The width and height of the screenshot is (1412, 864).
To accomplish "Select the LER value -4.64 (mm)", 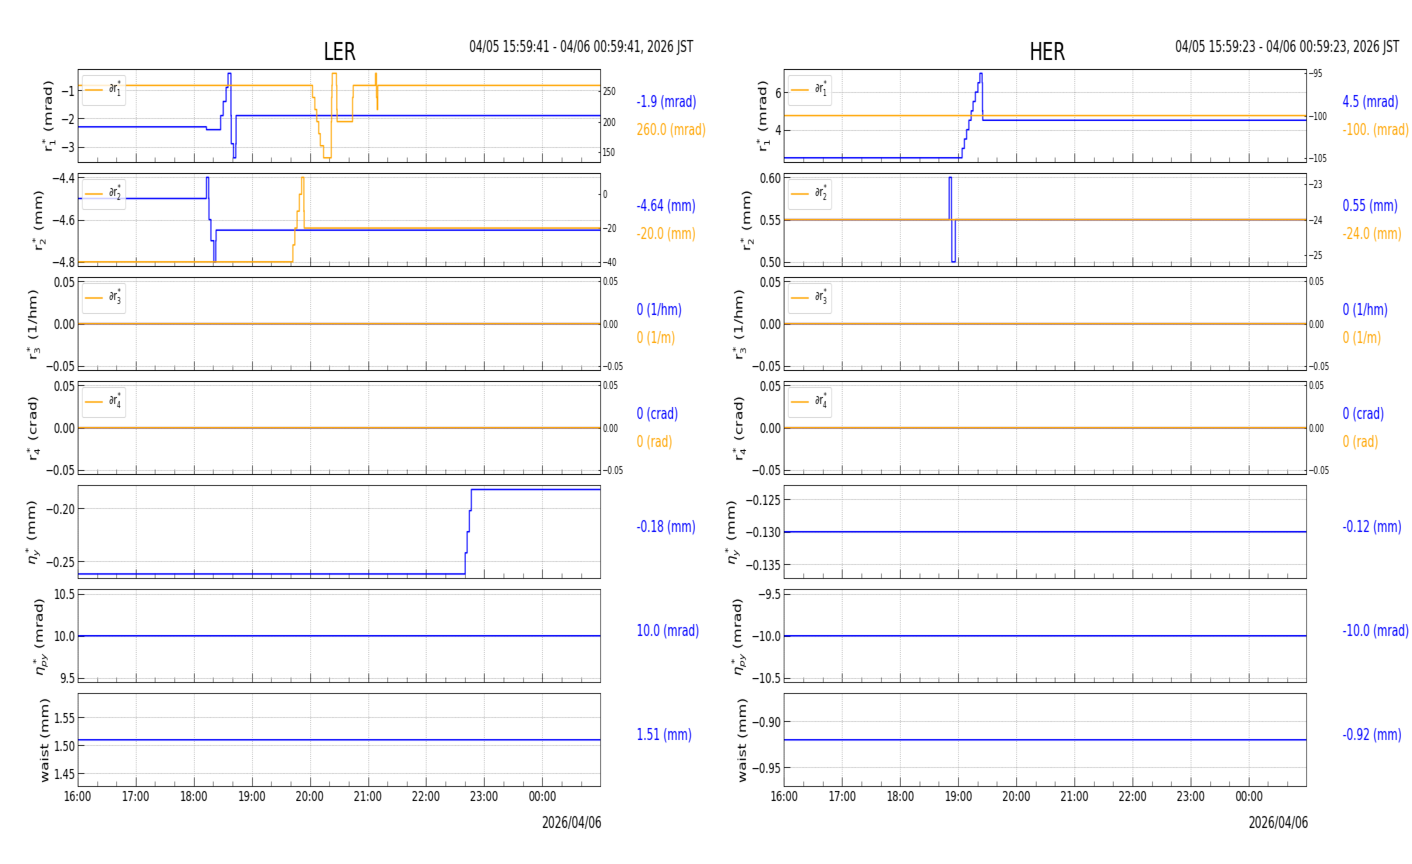I will tap(666, 206).
